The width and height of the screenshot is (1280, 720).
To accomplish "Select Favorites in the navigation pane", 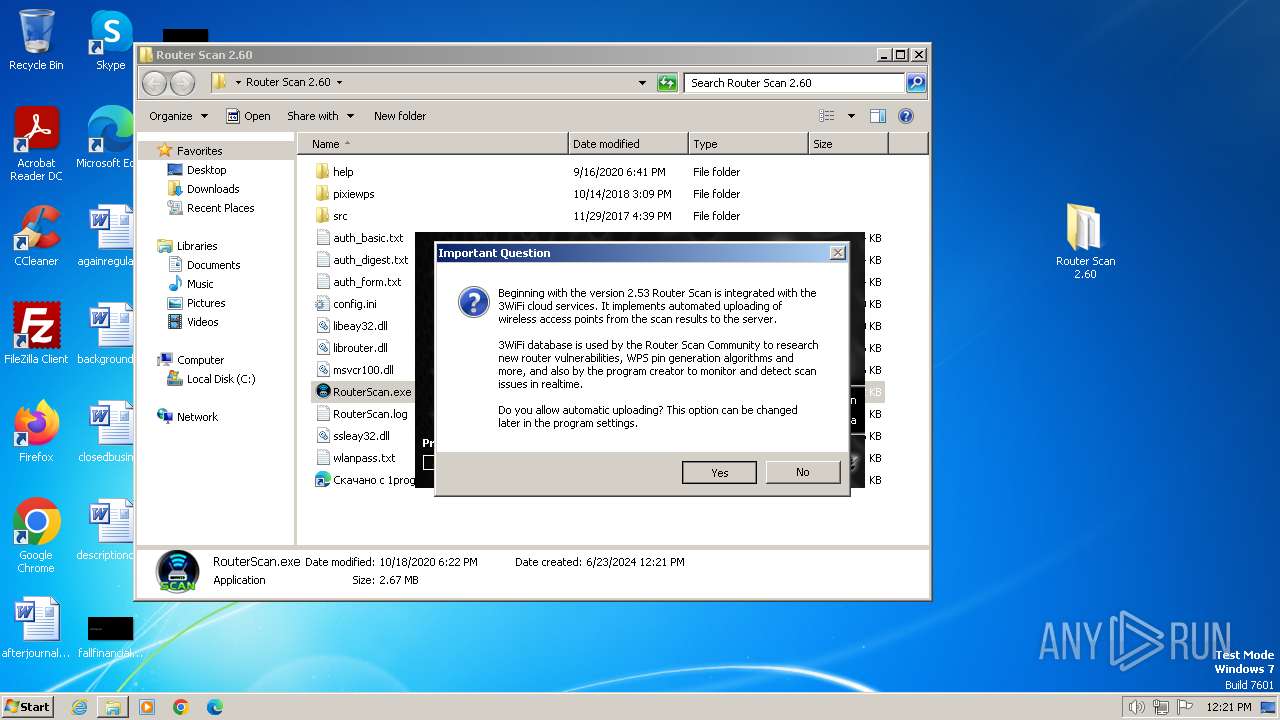I will point(199,151).
